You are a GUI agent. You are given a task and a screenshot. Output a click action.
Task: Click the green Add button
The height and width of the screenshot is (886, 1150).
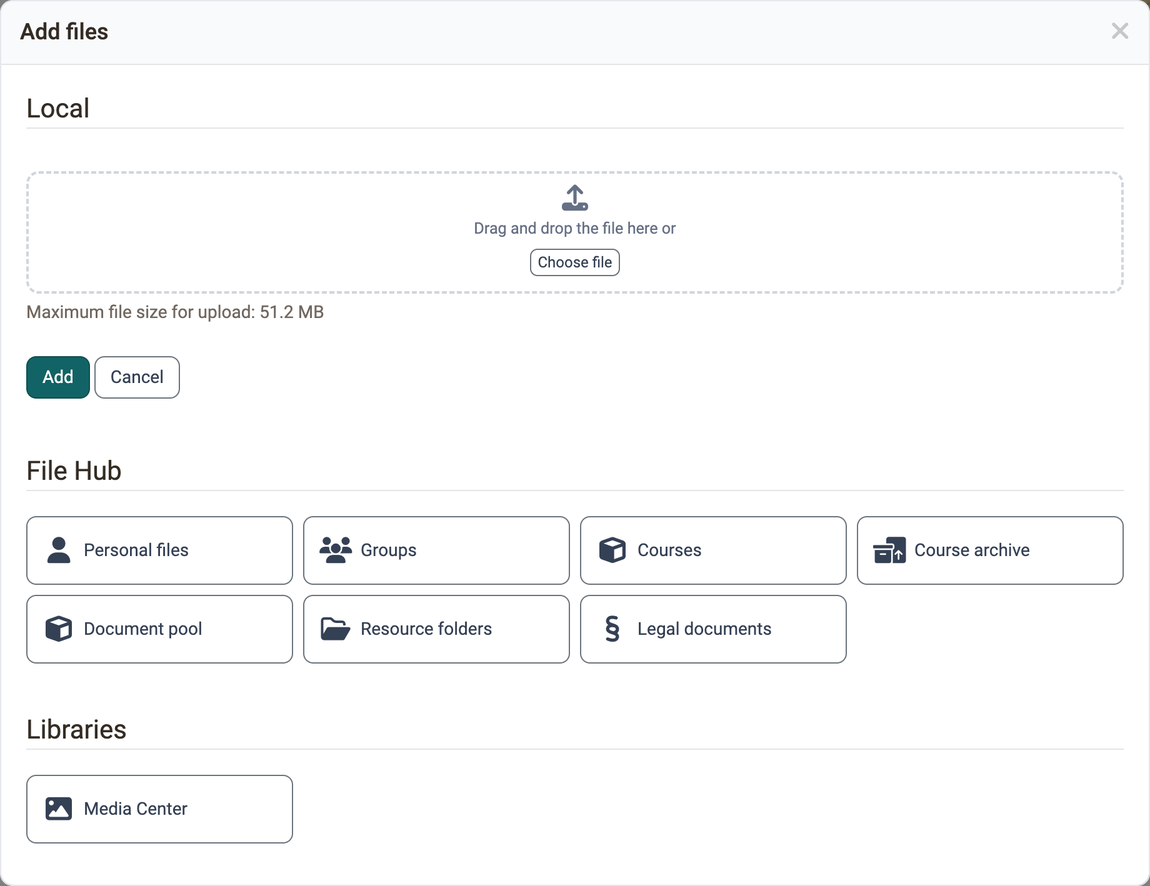coord(58,377)
